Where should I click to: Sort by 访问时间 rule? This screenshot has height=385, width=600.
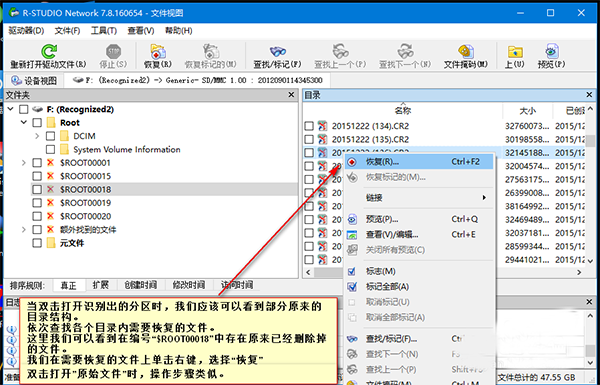pyautogui.click(x=237, y=285)
